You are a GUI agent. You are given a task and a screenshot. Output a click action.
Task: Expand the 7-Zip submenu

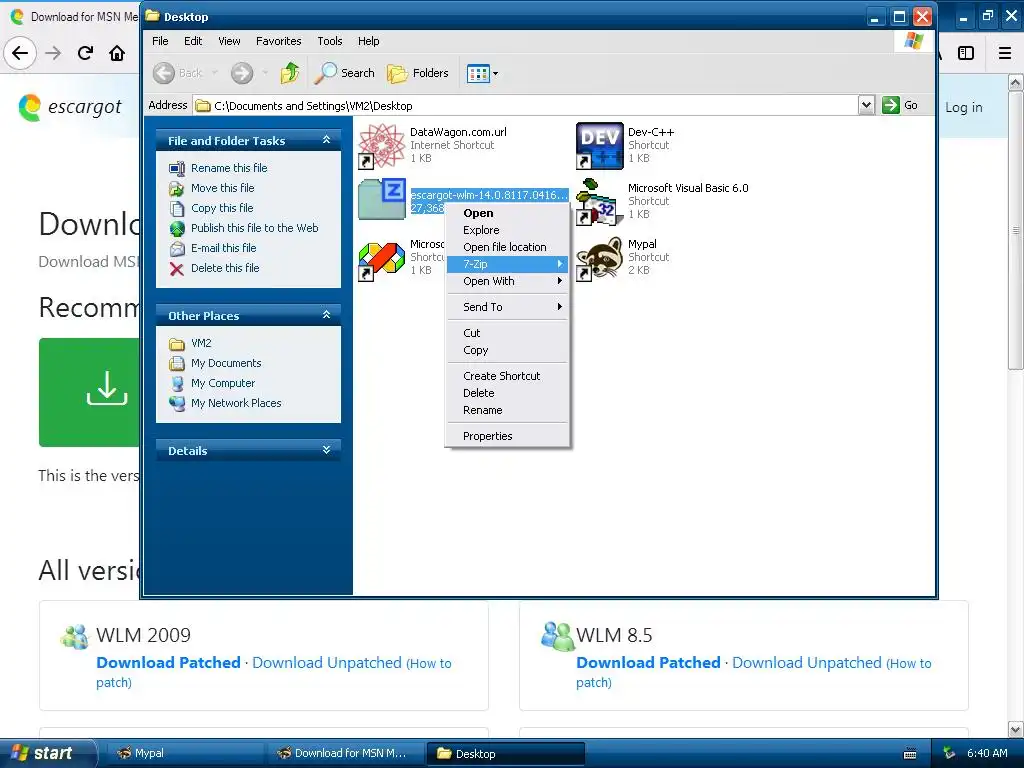[507, 264]
